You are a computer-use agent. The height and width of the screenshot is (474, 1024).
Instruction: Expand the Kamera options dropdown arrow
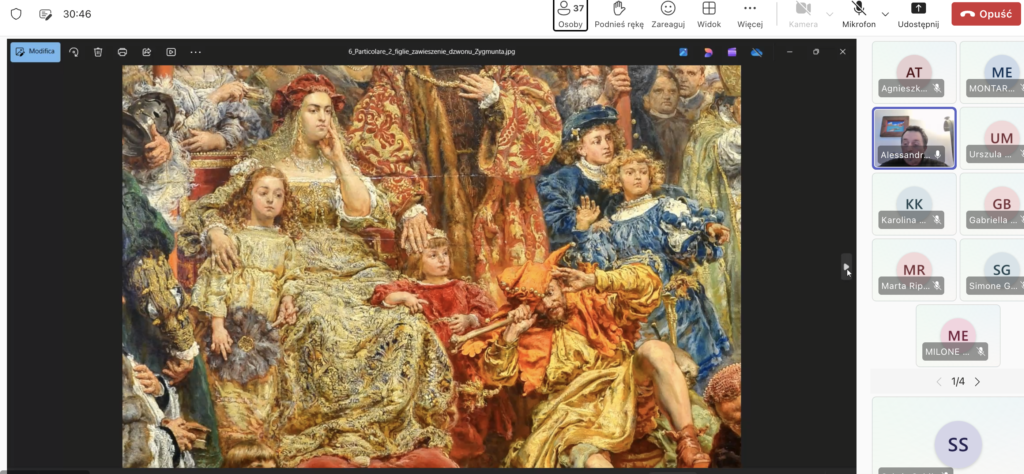(829, 14)
